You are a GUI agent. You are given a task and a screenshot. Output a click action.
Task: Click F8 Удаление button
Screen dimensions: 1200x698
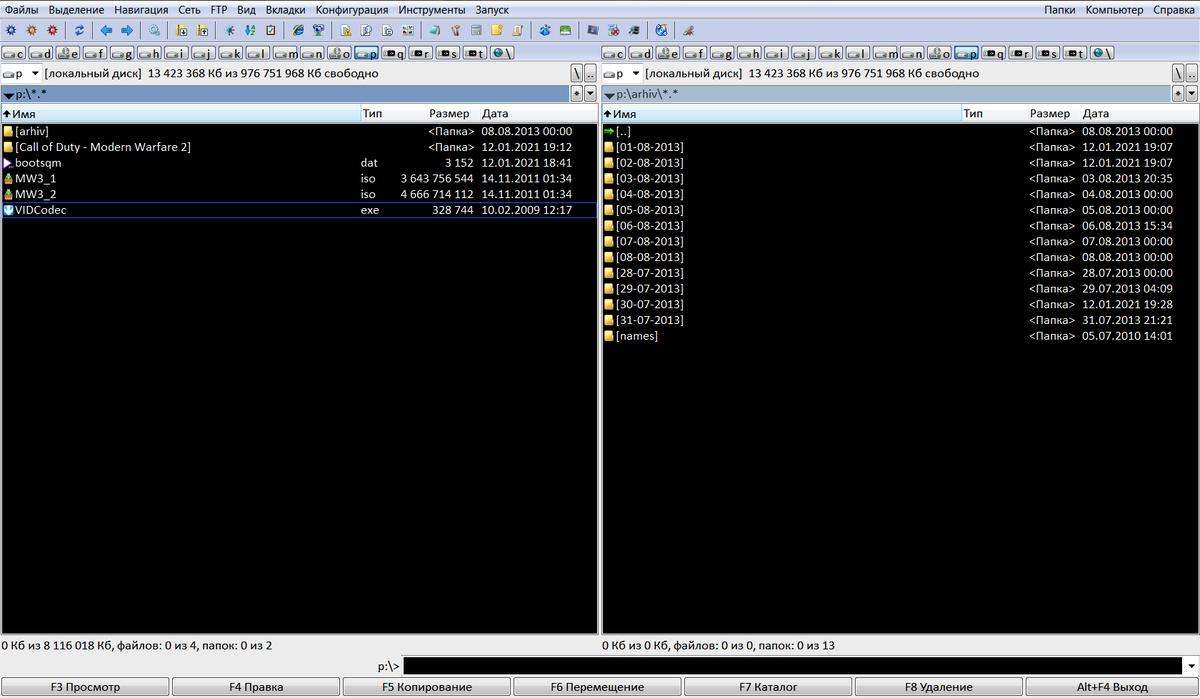click(939, 687)
